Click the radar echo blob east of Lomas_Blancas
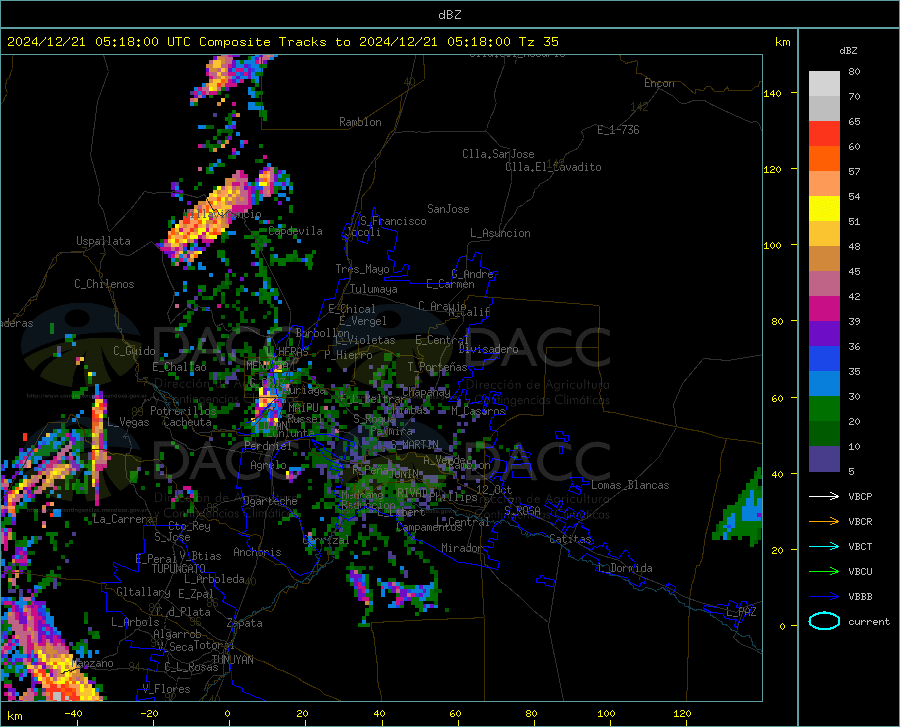Image resolution: width=900 pixels, height=727 pixels. point(740,508)
